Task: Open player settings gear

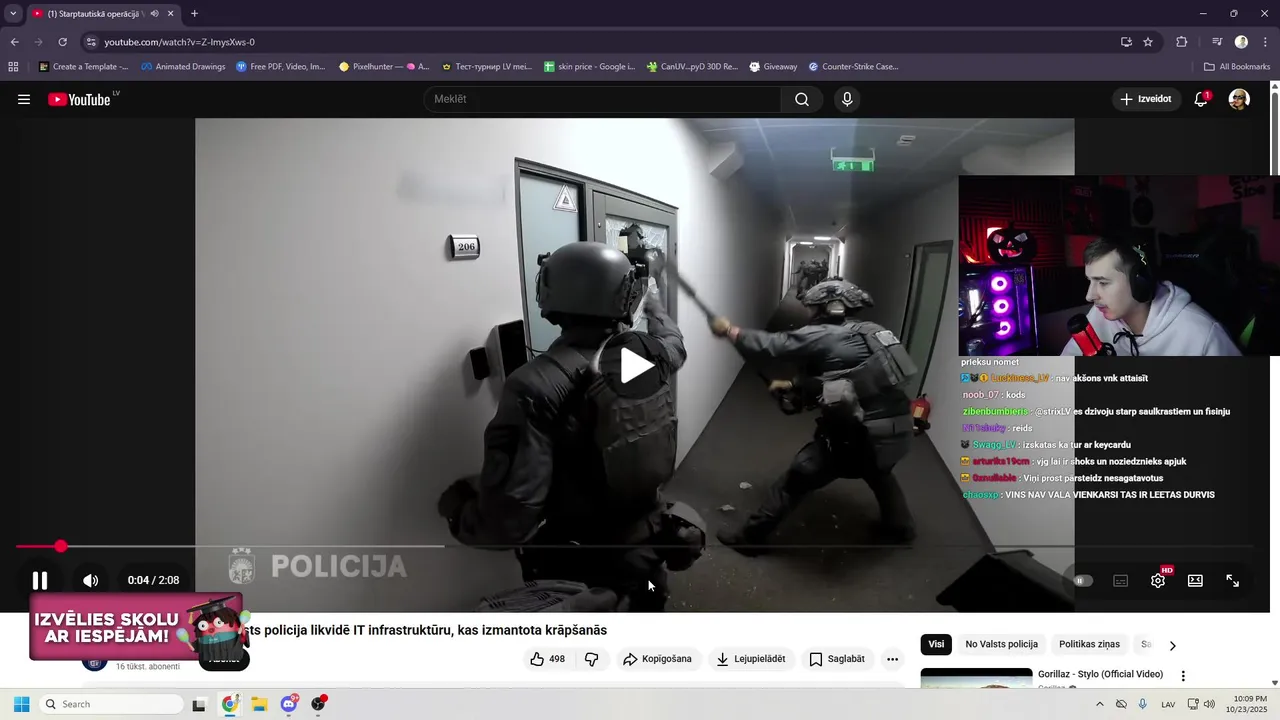Action: (x=1158, y=580)
